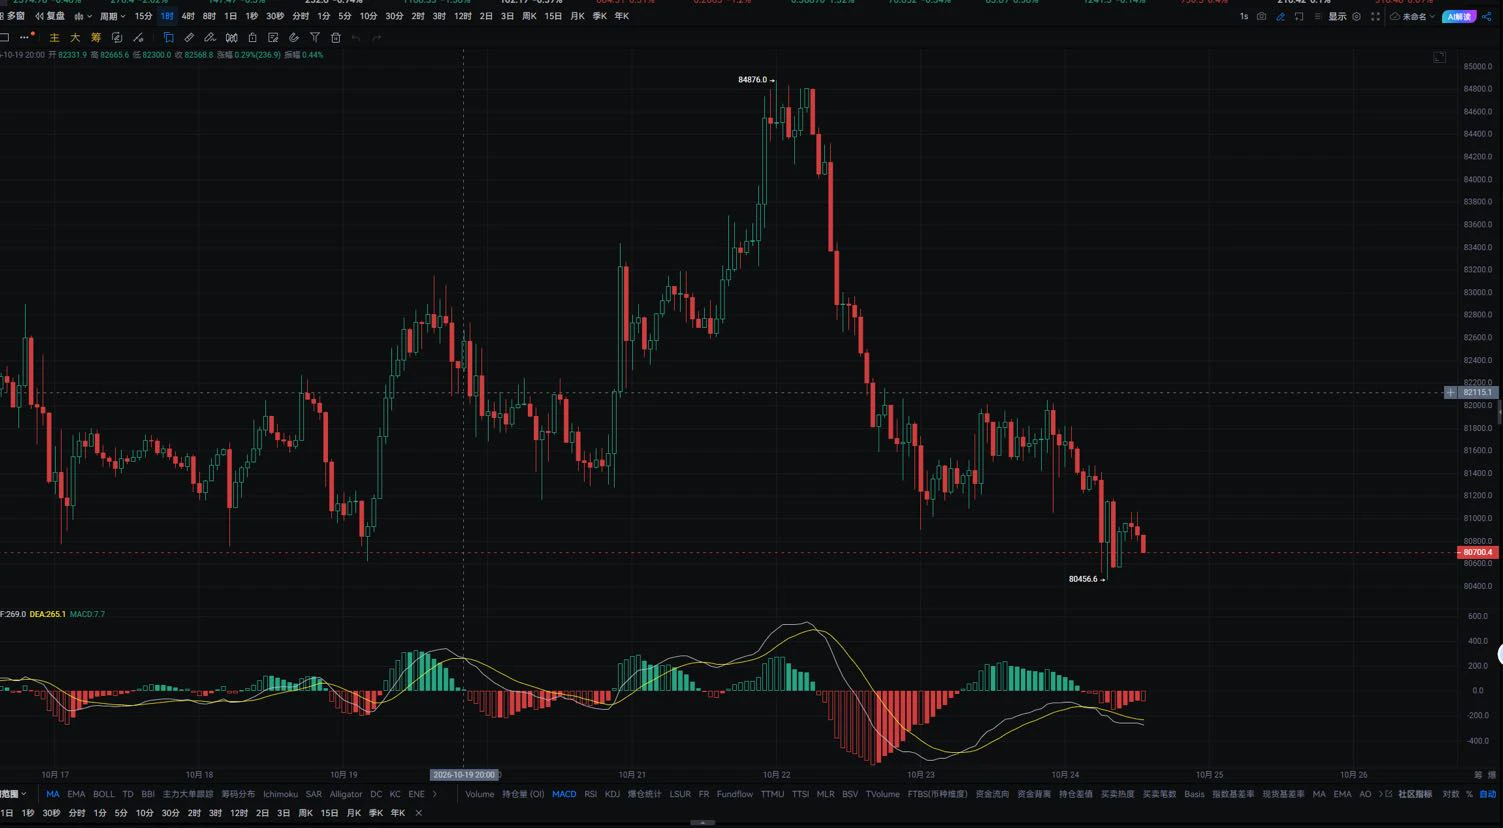Switch to the 周K timeframe tab
This screenshot has height=828, width=1503.
click(529, 16)
